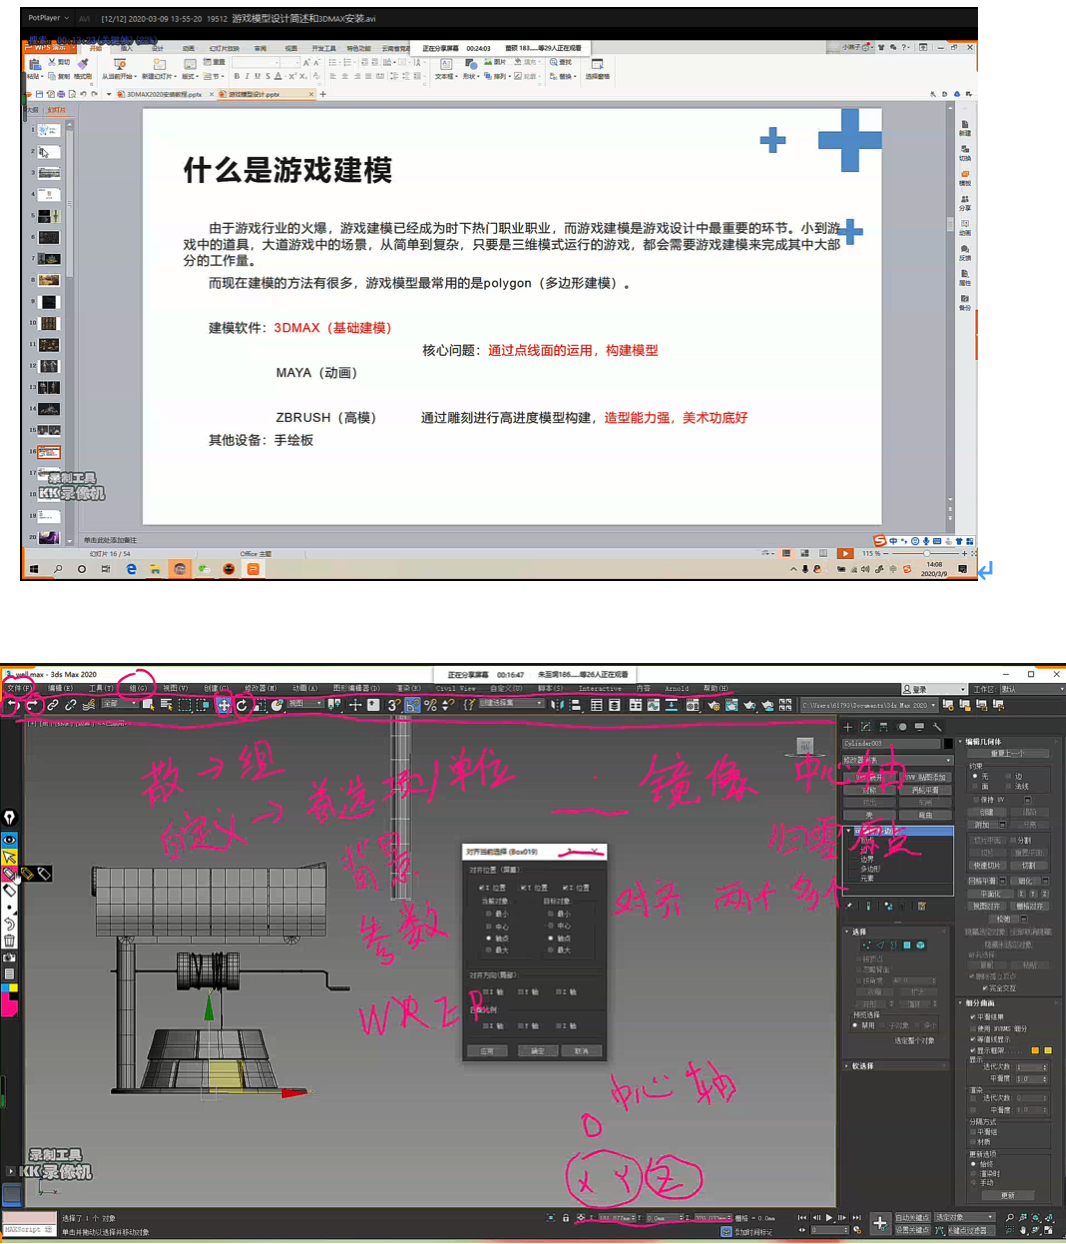
Task: Undo the last action in 3ds Max
Action: pyautogui.click(x=12, y=705)
